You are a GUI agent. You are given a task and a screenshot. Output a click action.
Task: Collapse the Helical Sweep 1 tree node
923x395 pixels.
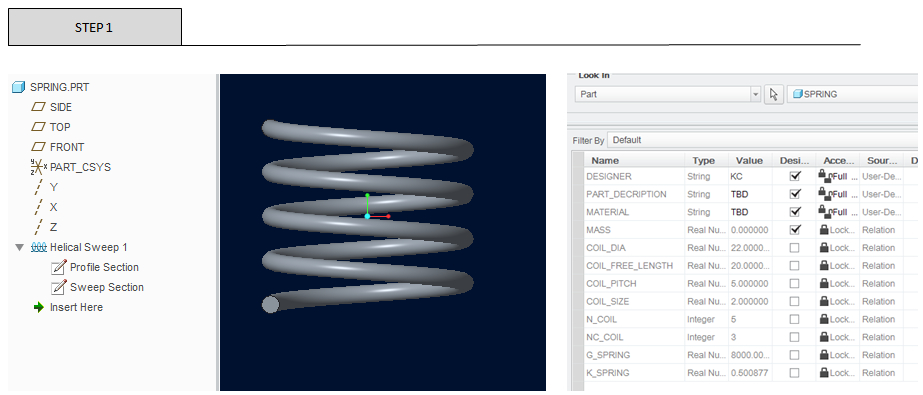(19, 247)
